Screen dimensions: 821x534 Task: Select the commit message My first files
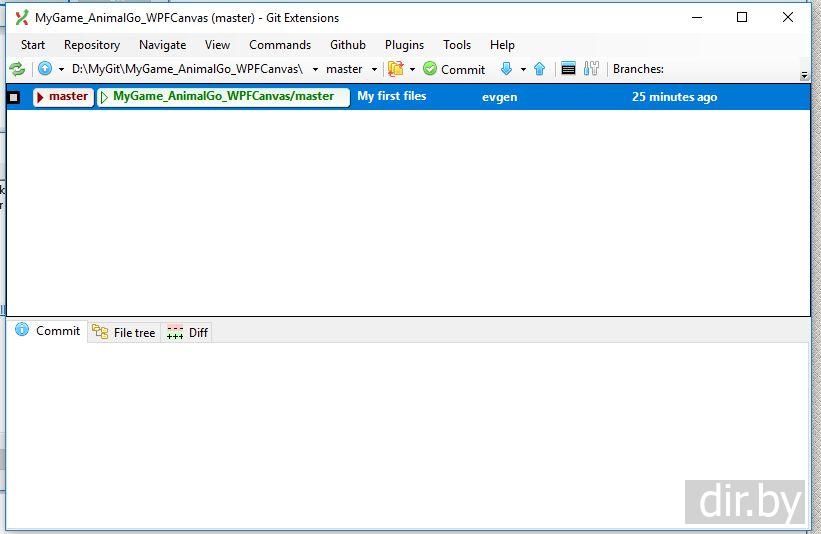click(392, 96)
